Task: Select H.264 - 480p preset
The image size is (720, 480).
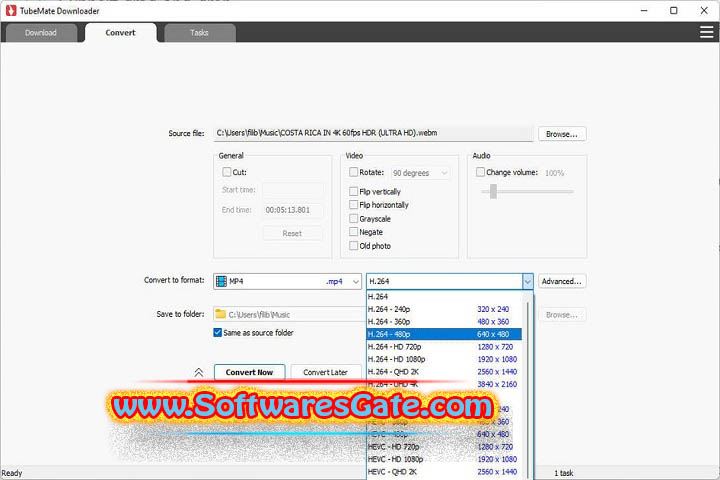Action: point(444,334)
